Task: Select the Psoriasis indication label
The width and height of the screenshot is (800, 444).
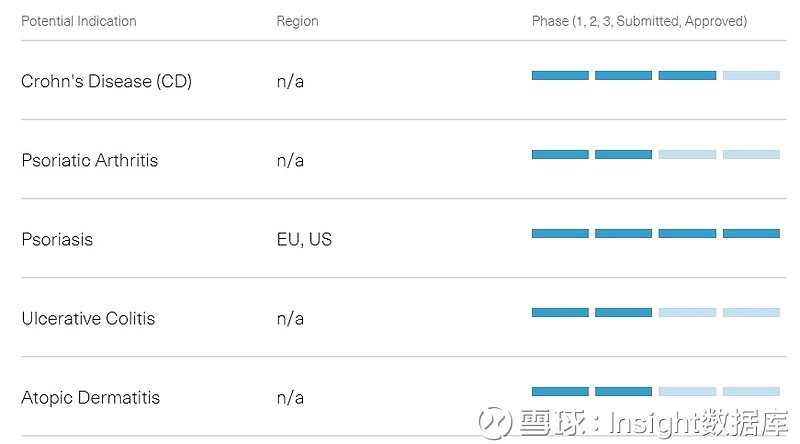Action: (57, 240)
